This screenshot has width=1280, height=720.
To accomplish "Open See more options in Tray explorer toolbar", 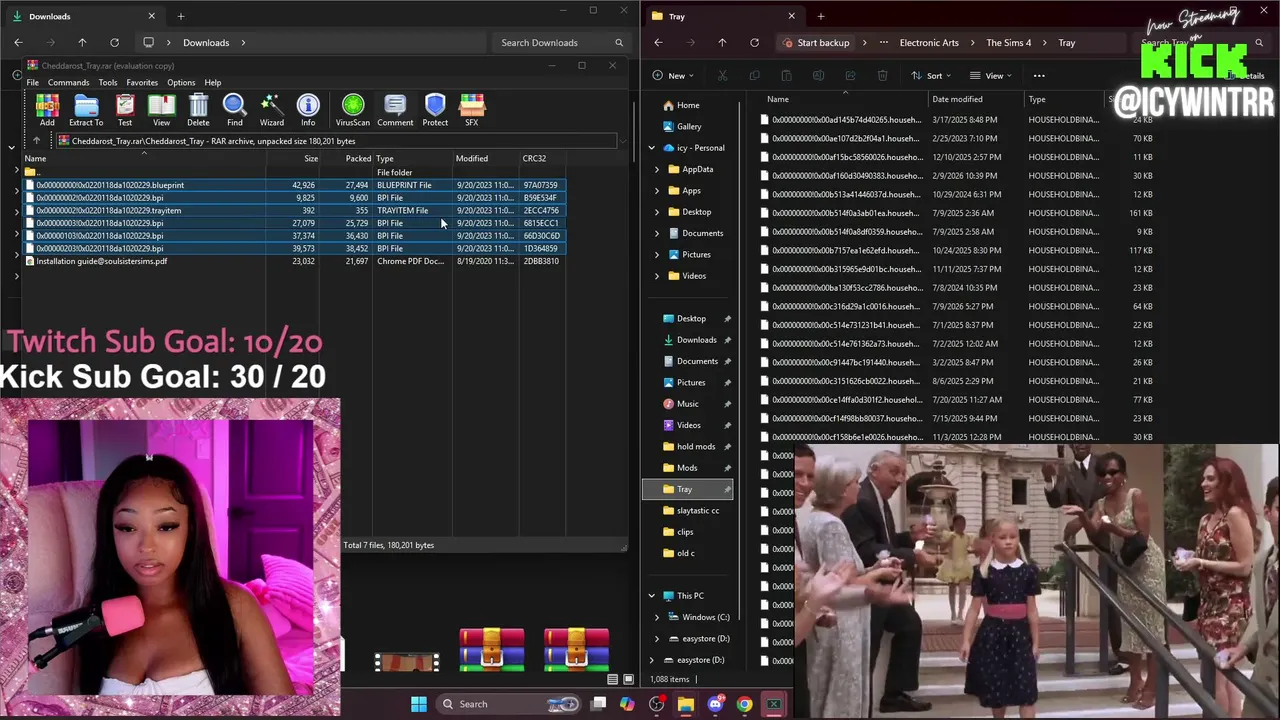I will [1039, 76].
